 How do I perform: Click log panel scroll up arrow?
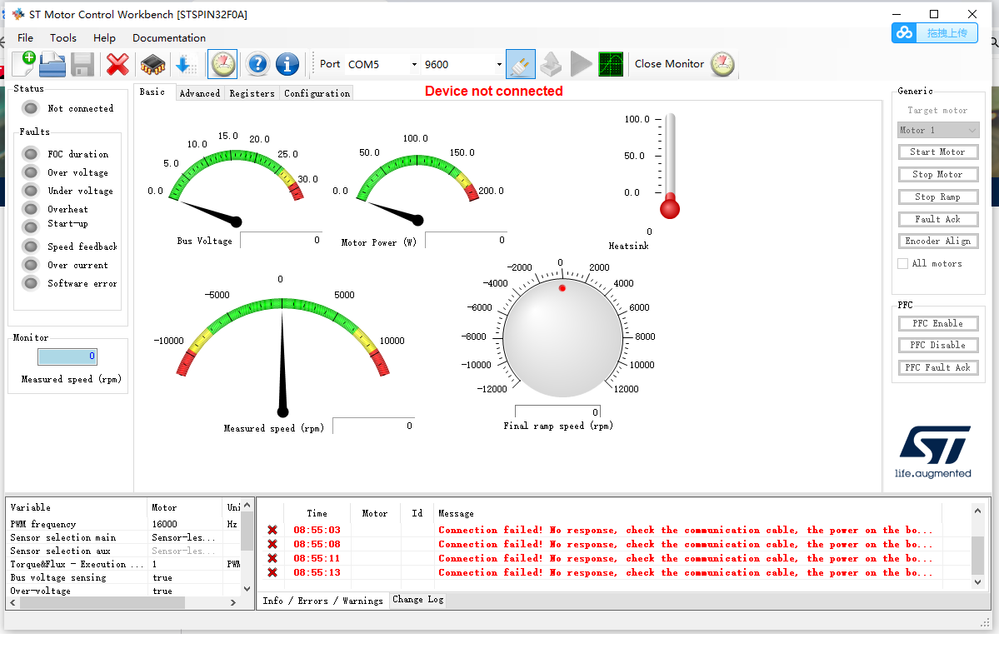pyautogui.click(x=977, y=510)
